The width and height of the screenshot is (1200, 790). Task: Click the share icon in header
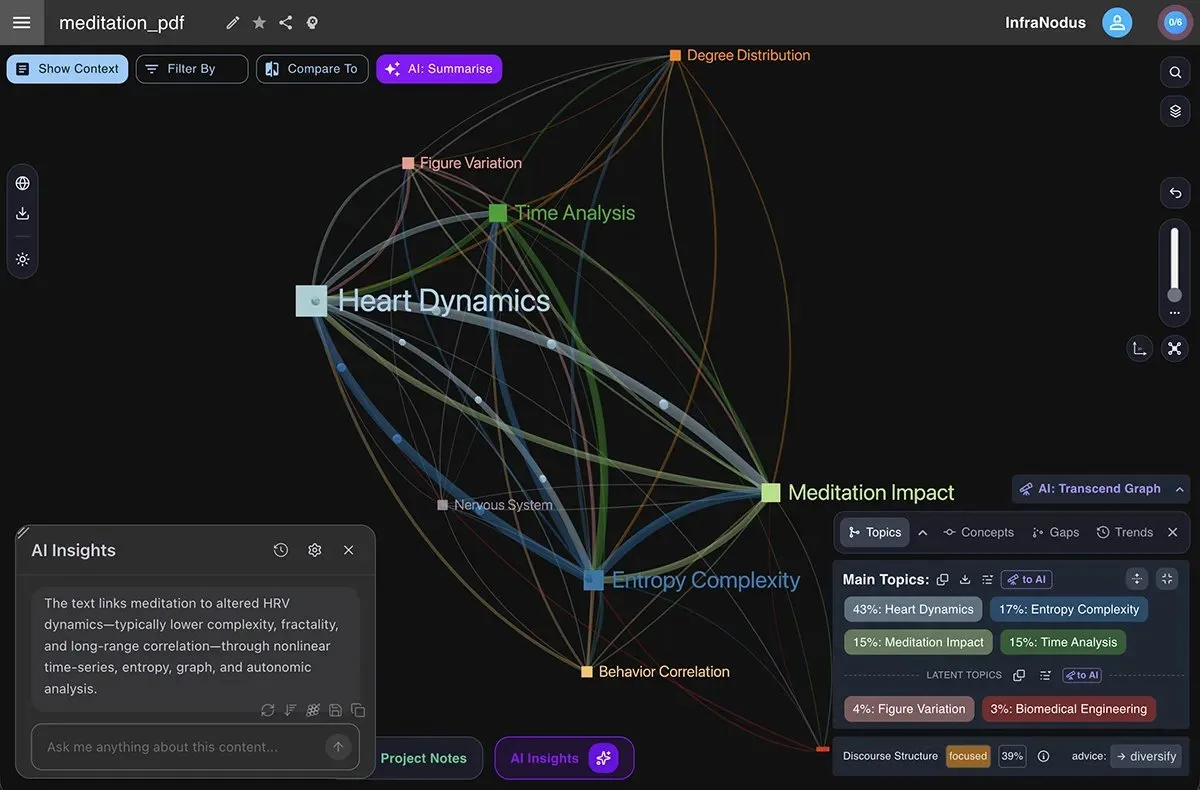click(286, 22)
